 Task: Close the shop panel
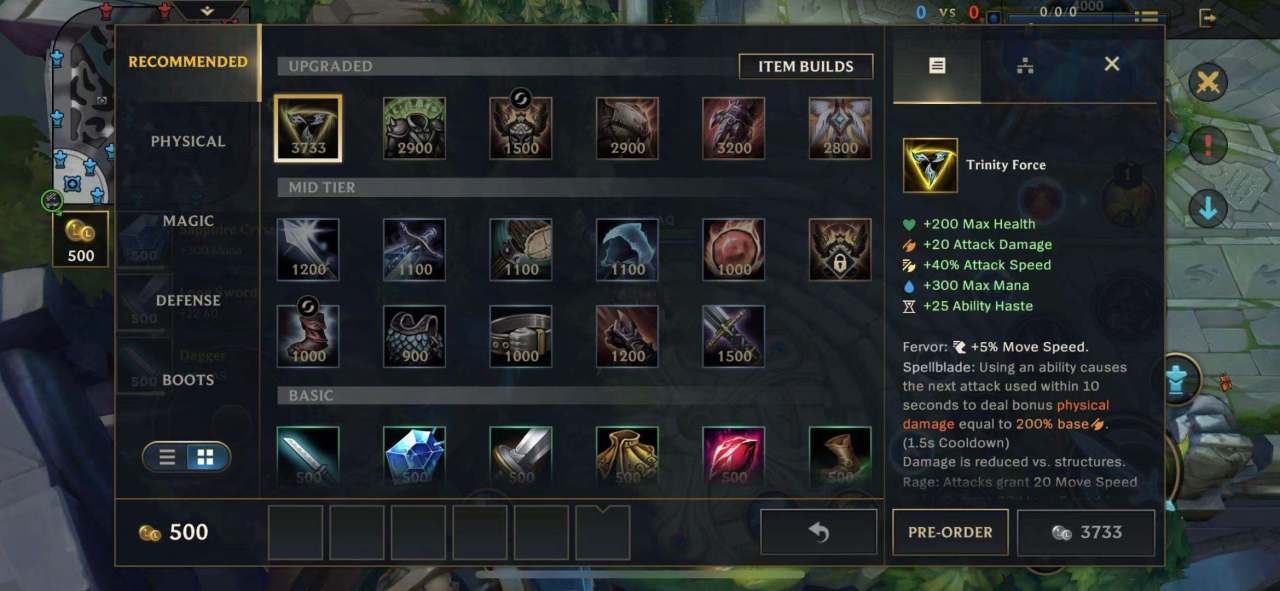point(1111,65)
